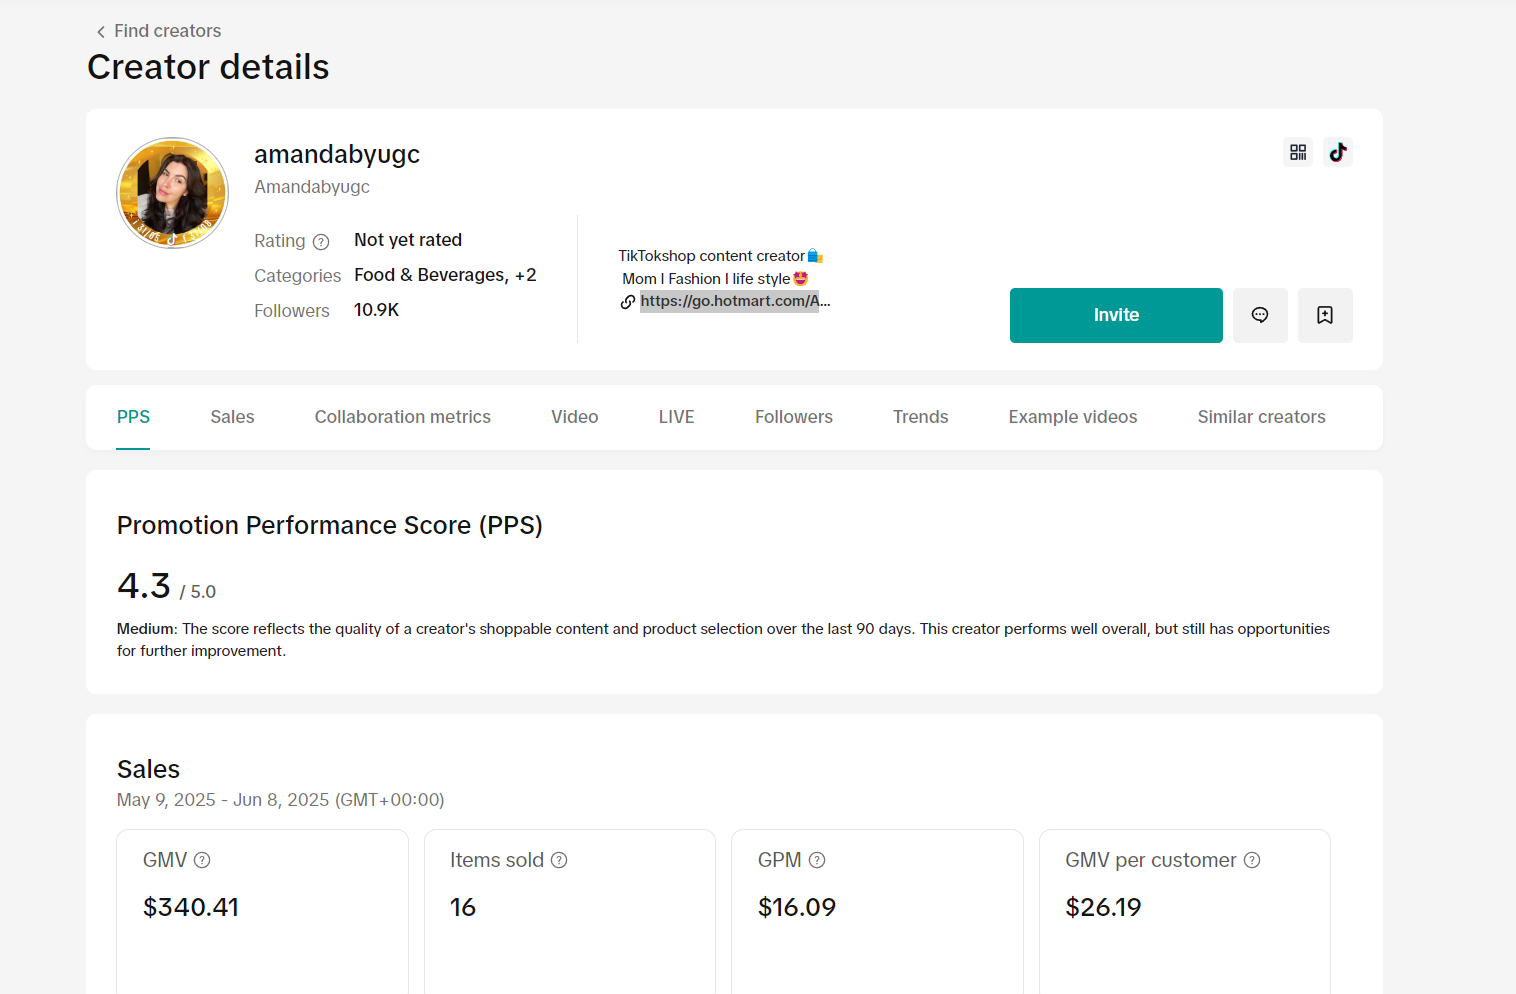Click the GPM info question icon
The image size is (1516, 994).
point(817,860)
